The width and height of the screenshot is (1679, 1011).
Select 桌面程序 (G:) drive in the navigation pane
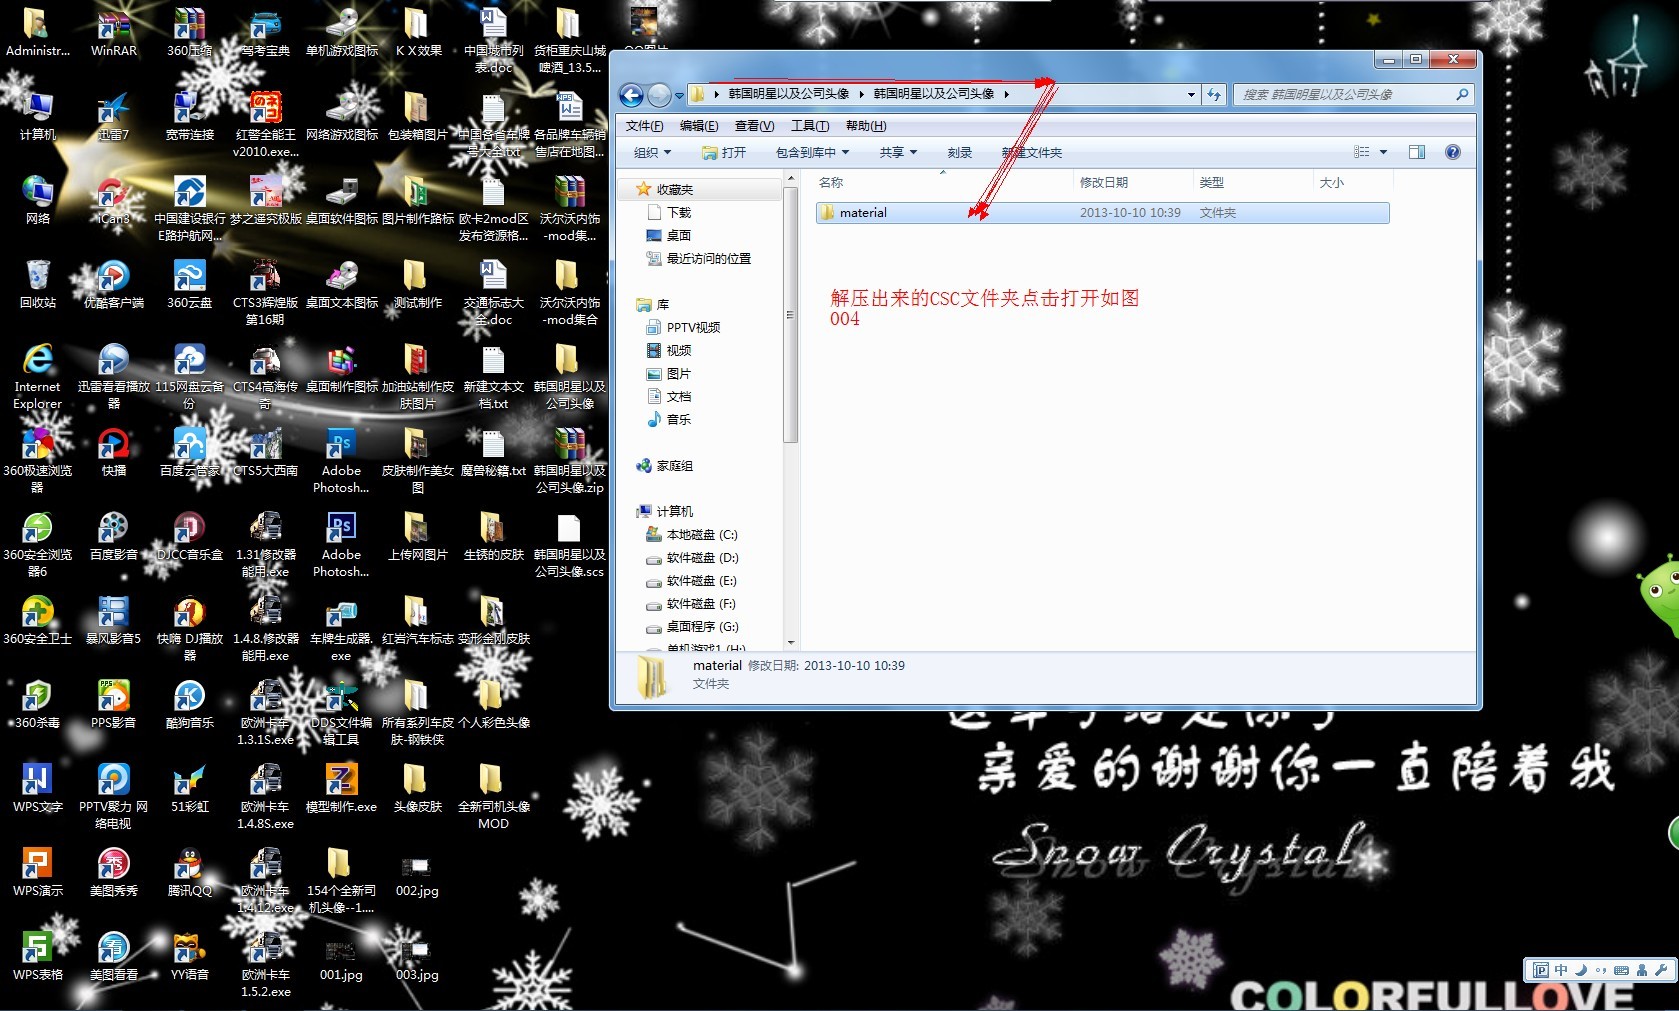point(693,627)
